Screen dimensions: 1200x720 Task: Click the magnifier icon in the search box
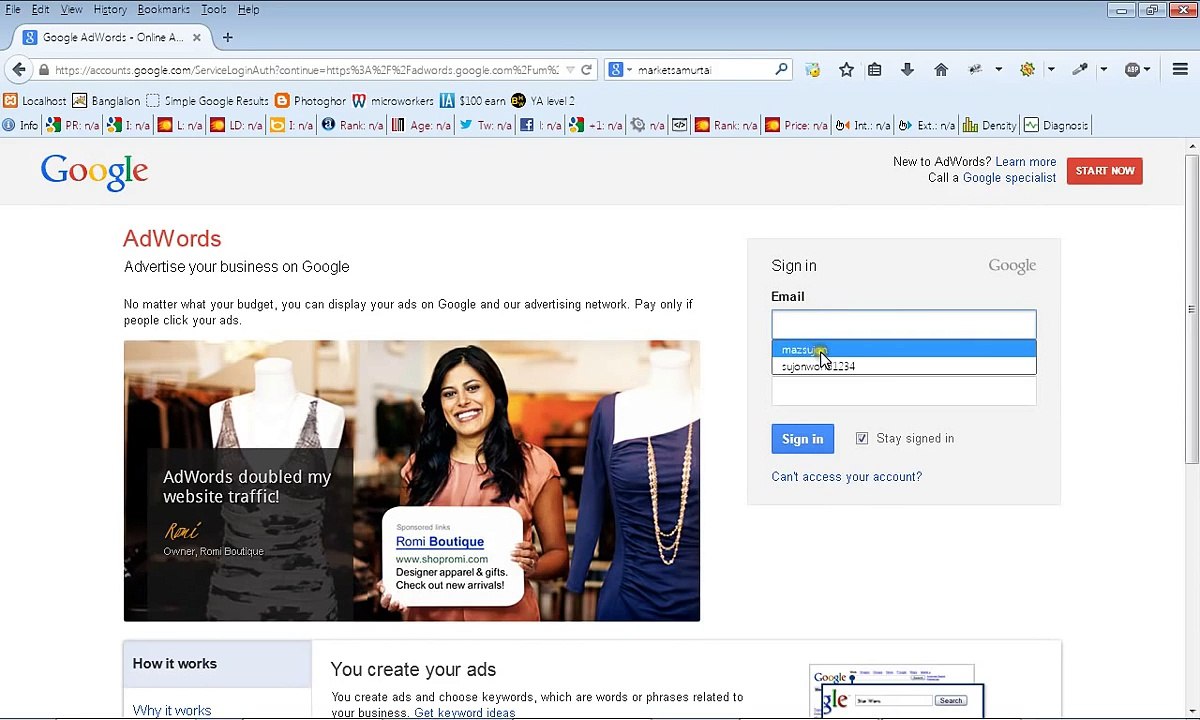coord(781,70)
